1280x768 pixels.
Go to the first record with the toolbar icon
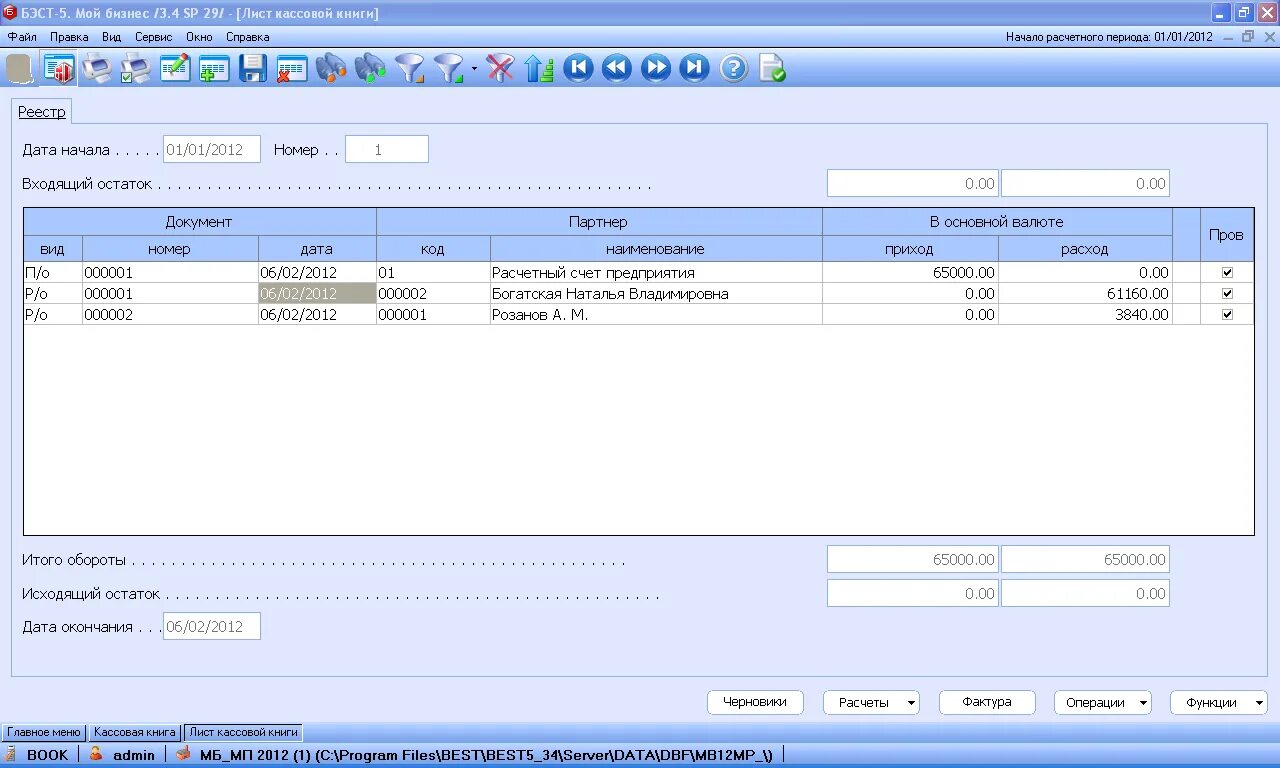click(578, 69)
